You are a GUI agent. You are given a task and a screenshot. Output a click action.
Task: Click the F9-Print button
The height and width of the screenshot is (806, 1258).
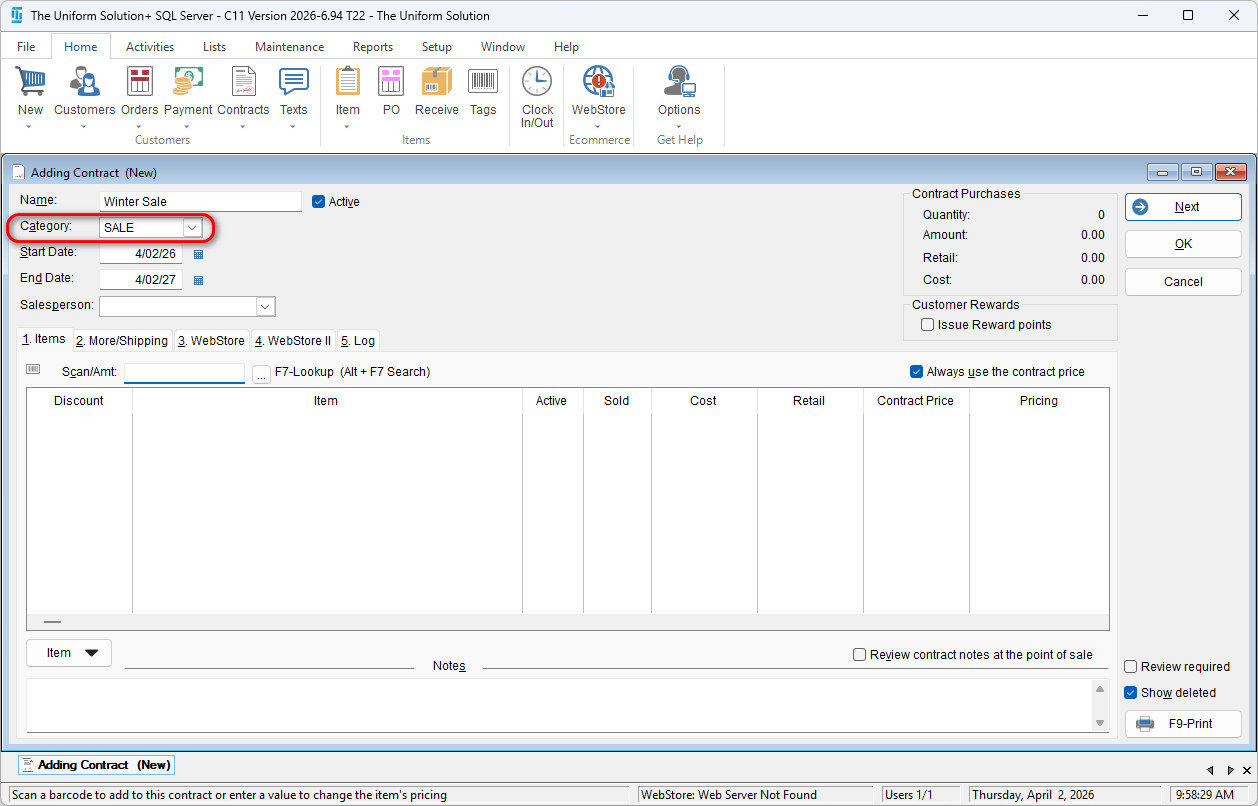tap(1183, 724)
